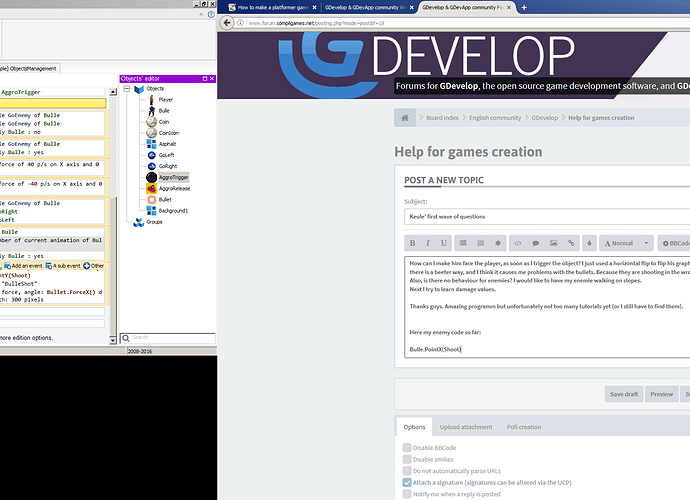Uncheck Attach a signature option
690x500 pixels.
click(407, 482)
